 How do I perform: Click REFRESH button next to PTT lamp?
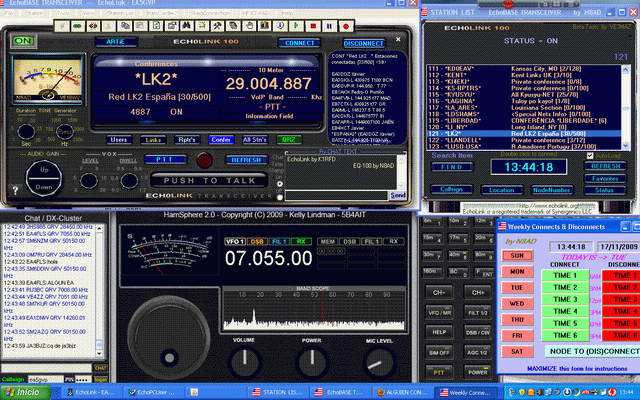coord(246,160)
